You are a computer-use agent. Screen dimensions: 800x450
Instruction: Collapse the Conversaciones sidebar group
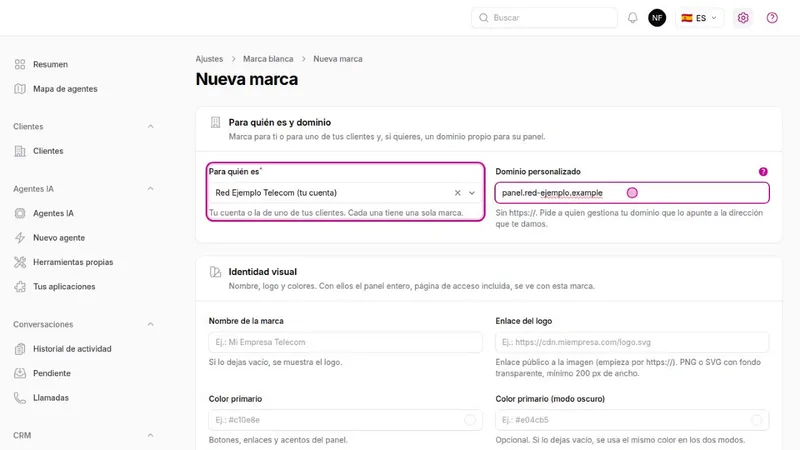(x=151, y=324)
